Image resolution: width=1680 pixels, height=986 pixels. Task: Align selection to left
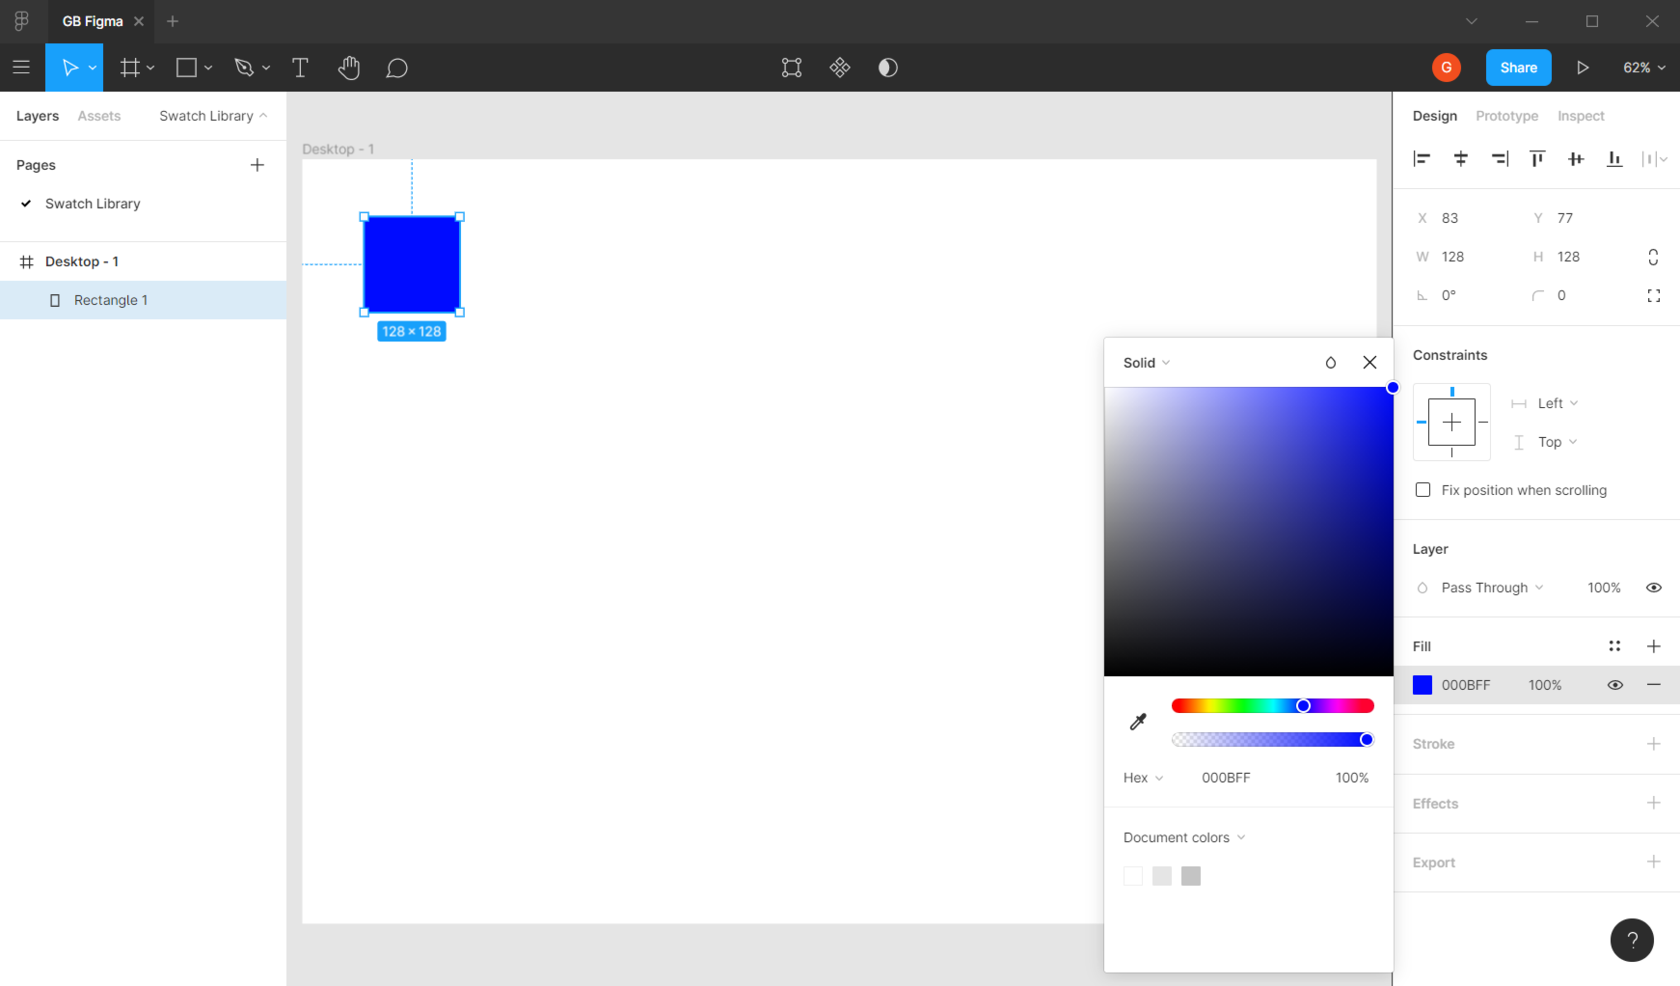pos(1422,158)
